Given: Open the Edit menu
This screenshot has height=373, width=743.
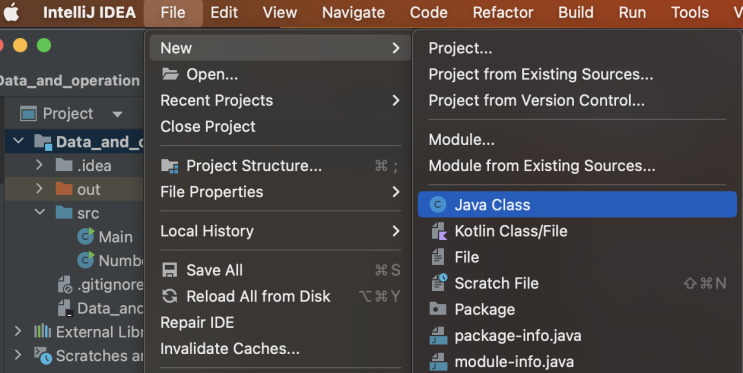Looking at the screenshot, I should (224, 12).
